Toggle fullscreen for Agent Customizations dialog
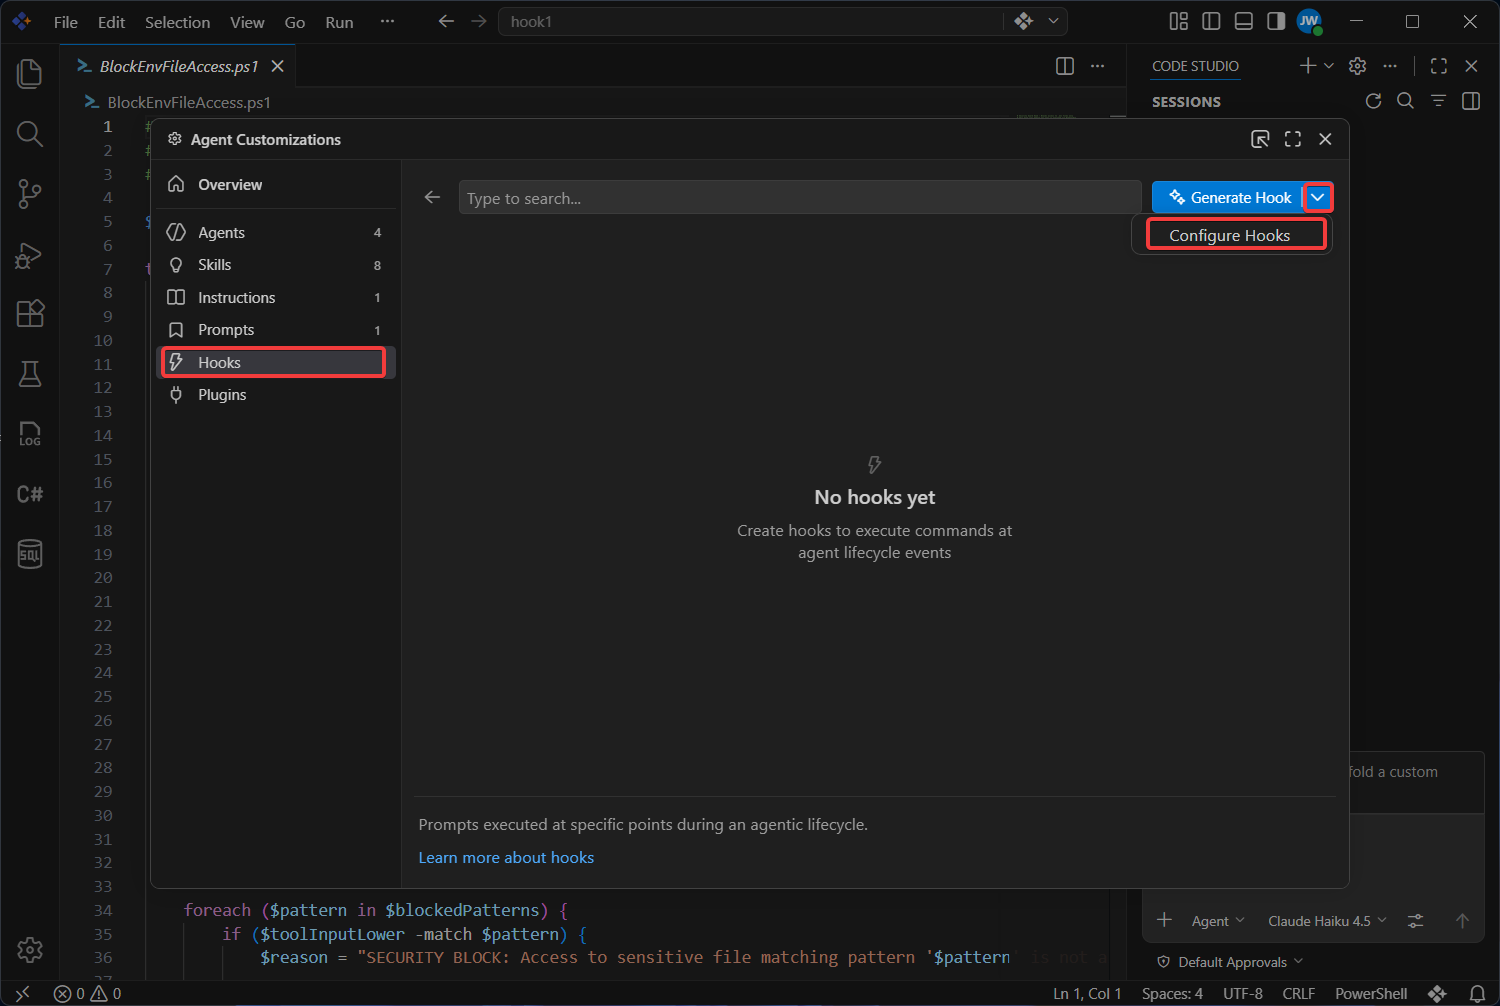 coord(1293,139)
